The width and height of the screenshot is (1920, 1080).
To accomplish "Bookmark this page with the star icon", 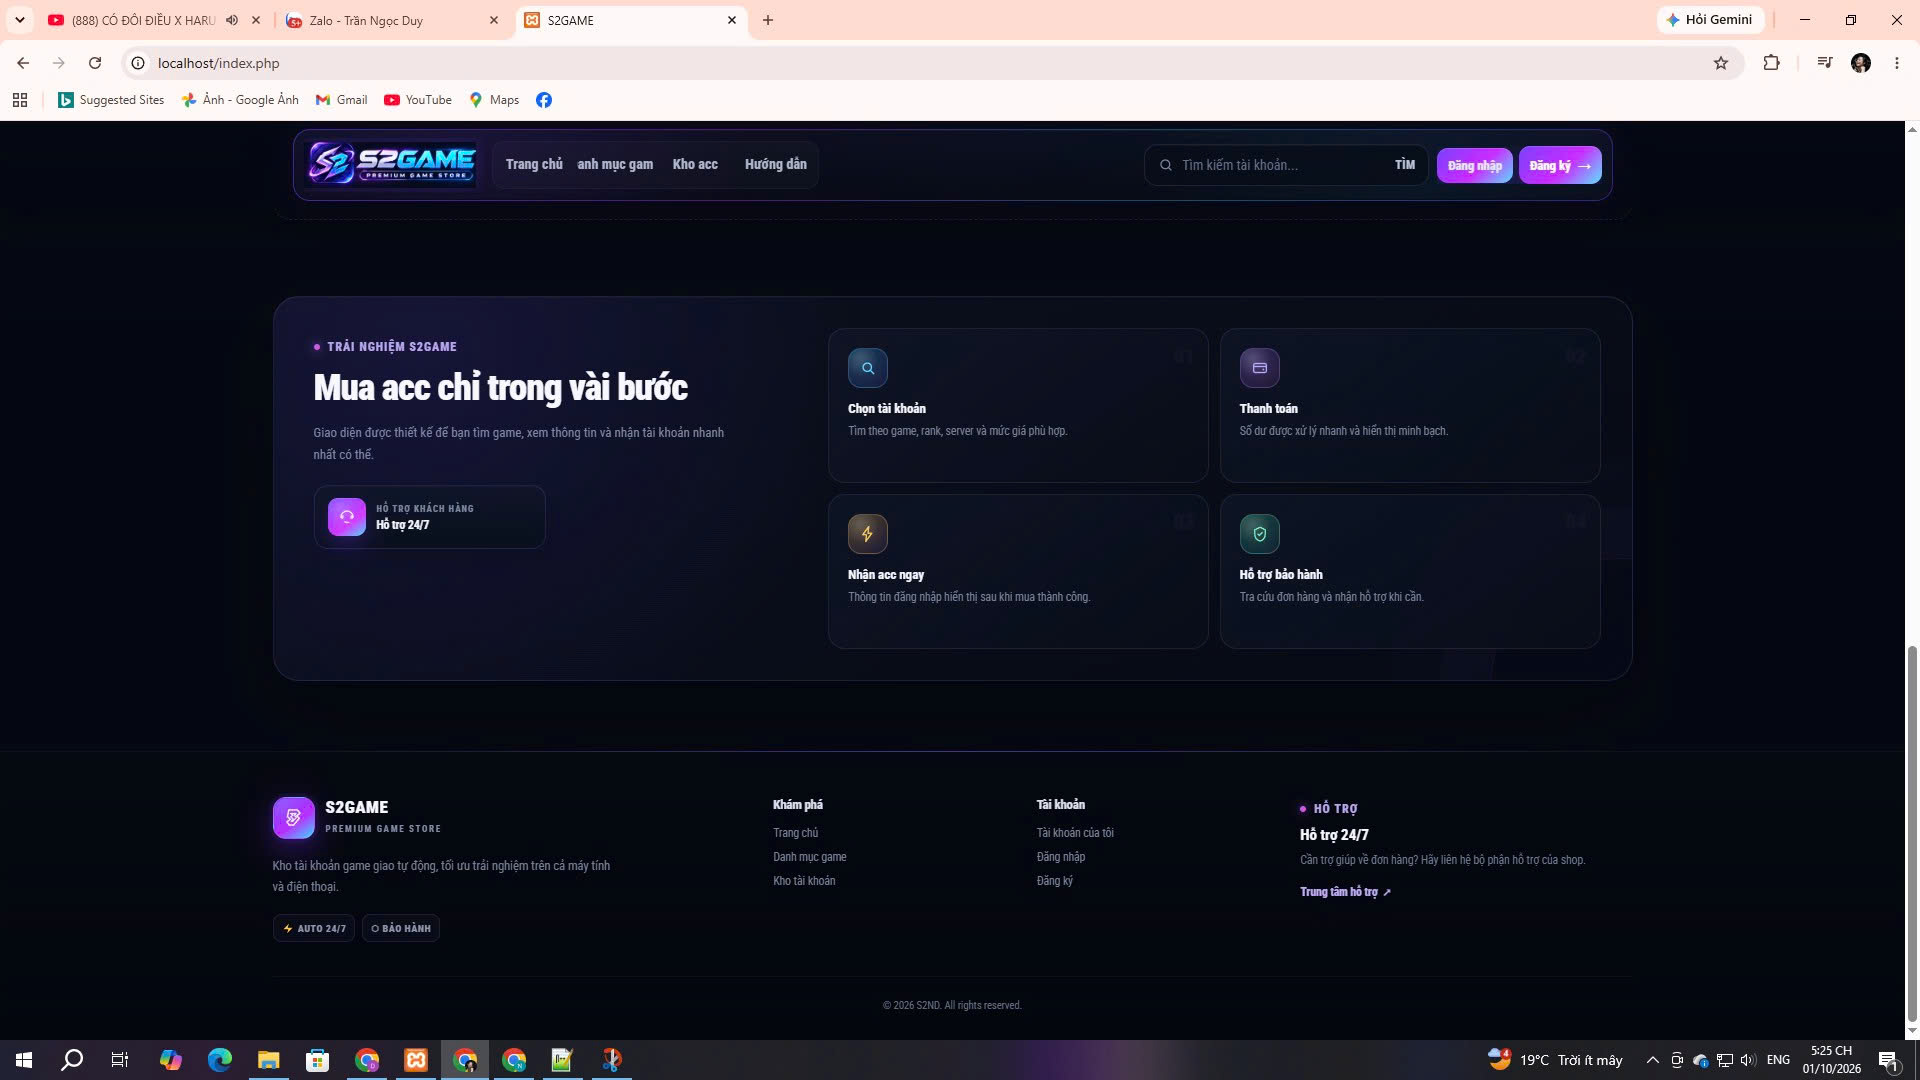I will point(1721,63).
